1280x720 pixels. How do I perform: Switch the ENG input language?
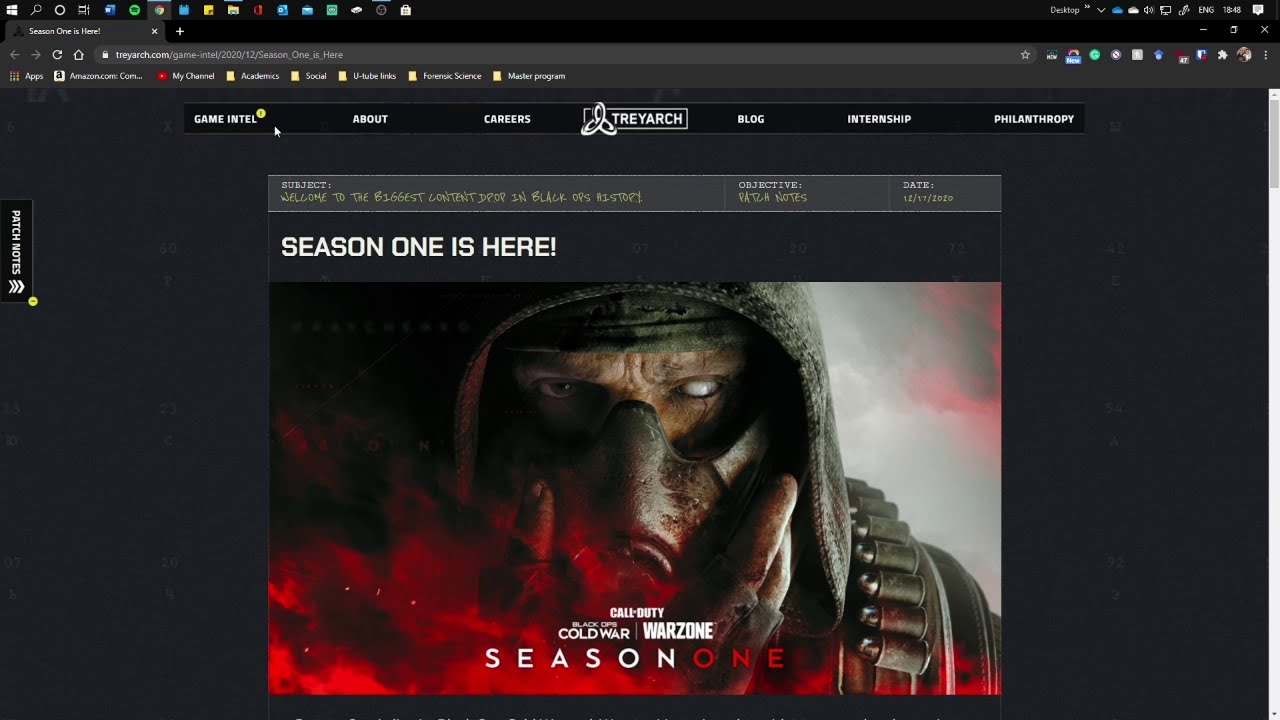(1206, 10)
